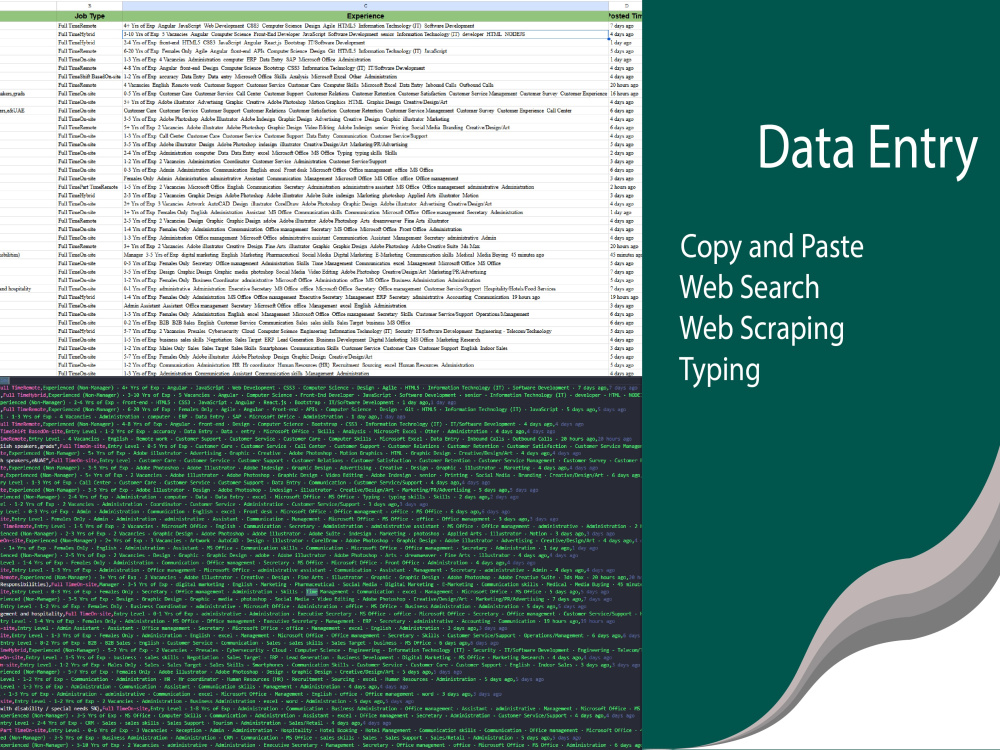Select cell starting '4 Vacancies English Remote work'

coord(365,85)
